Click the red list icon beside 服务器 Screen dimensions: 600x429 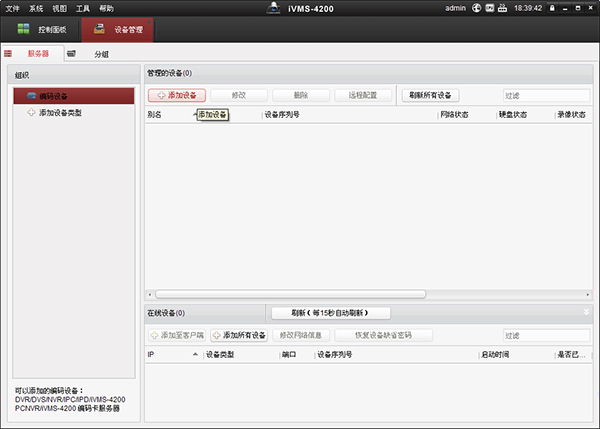pos(8,53)
